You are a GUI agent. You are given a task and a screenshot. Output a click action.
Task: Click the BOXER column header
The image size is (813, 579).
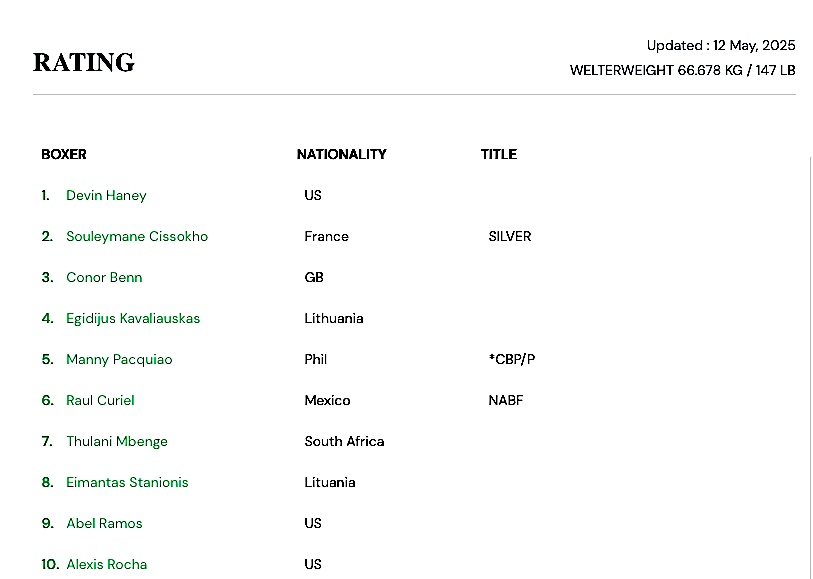[64, 154]
